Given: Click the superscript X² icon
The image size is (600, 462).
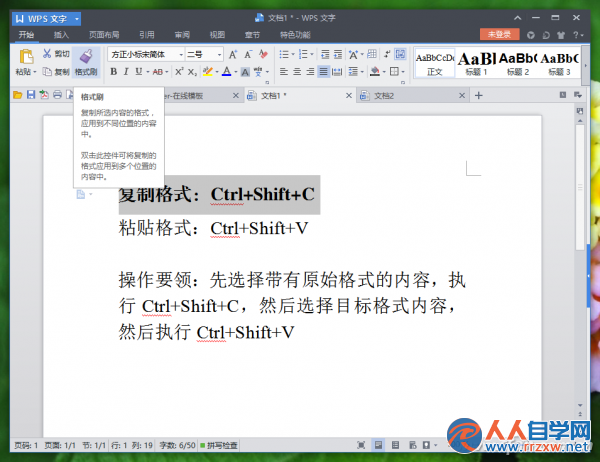Looking at the screenshot, I should coord(179,72).
